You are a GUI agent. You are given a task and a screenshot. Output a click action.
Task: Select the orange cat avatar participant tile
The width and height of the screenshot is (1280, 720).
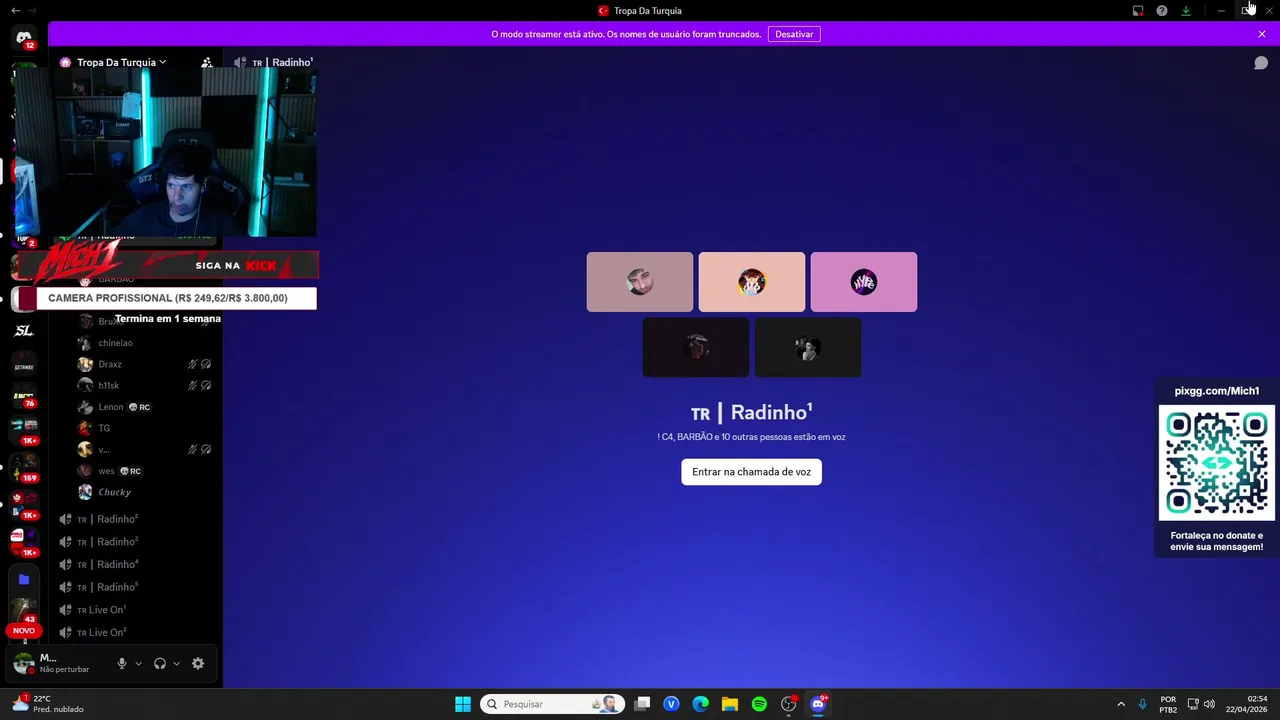click(x=752, y=282)
